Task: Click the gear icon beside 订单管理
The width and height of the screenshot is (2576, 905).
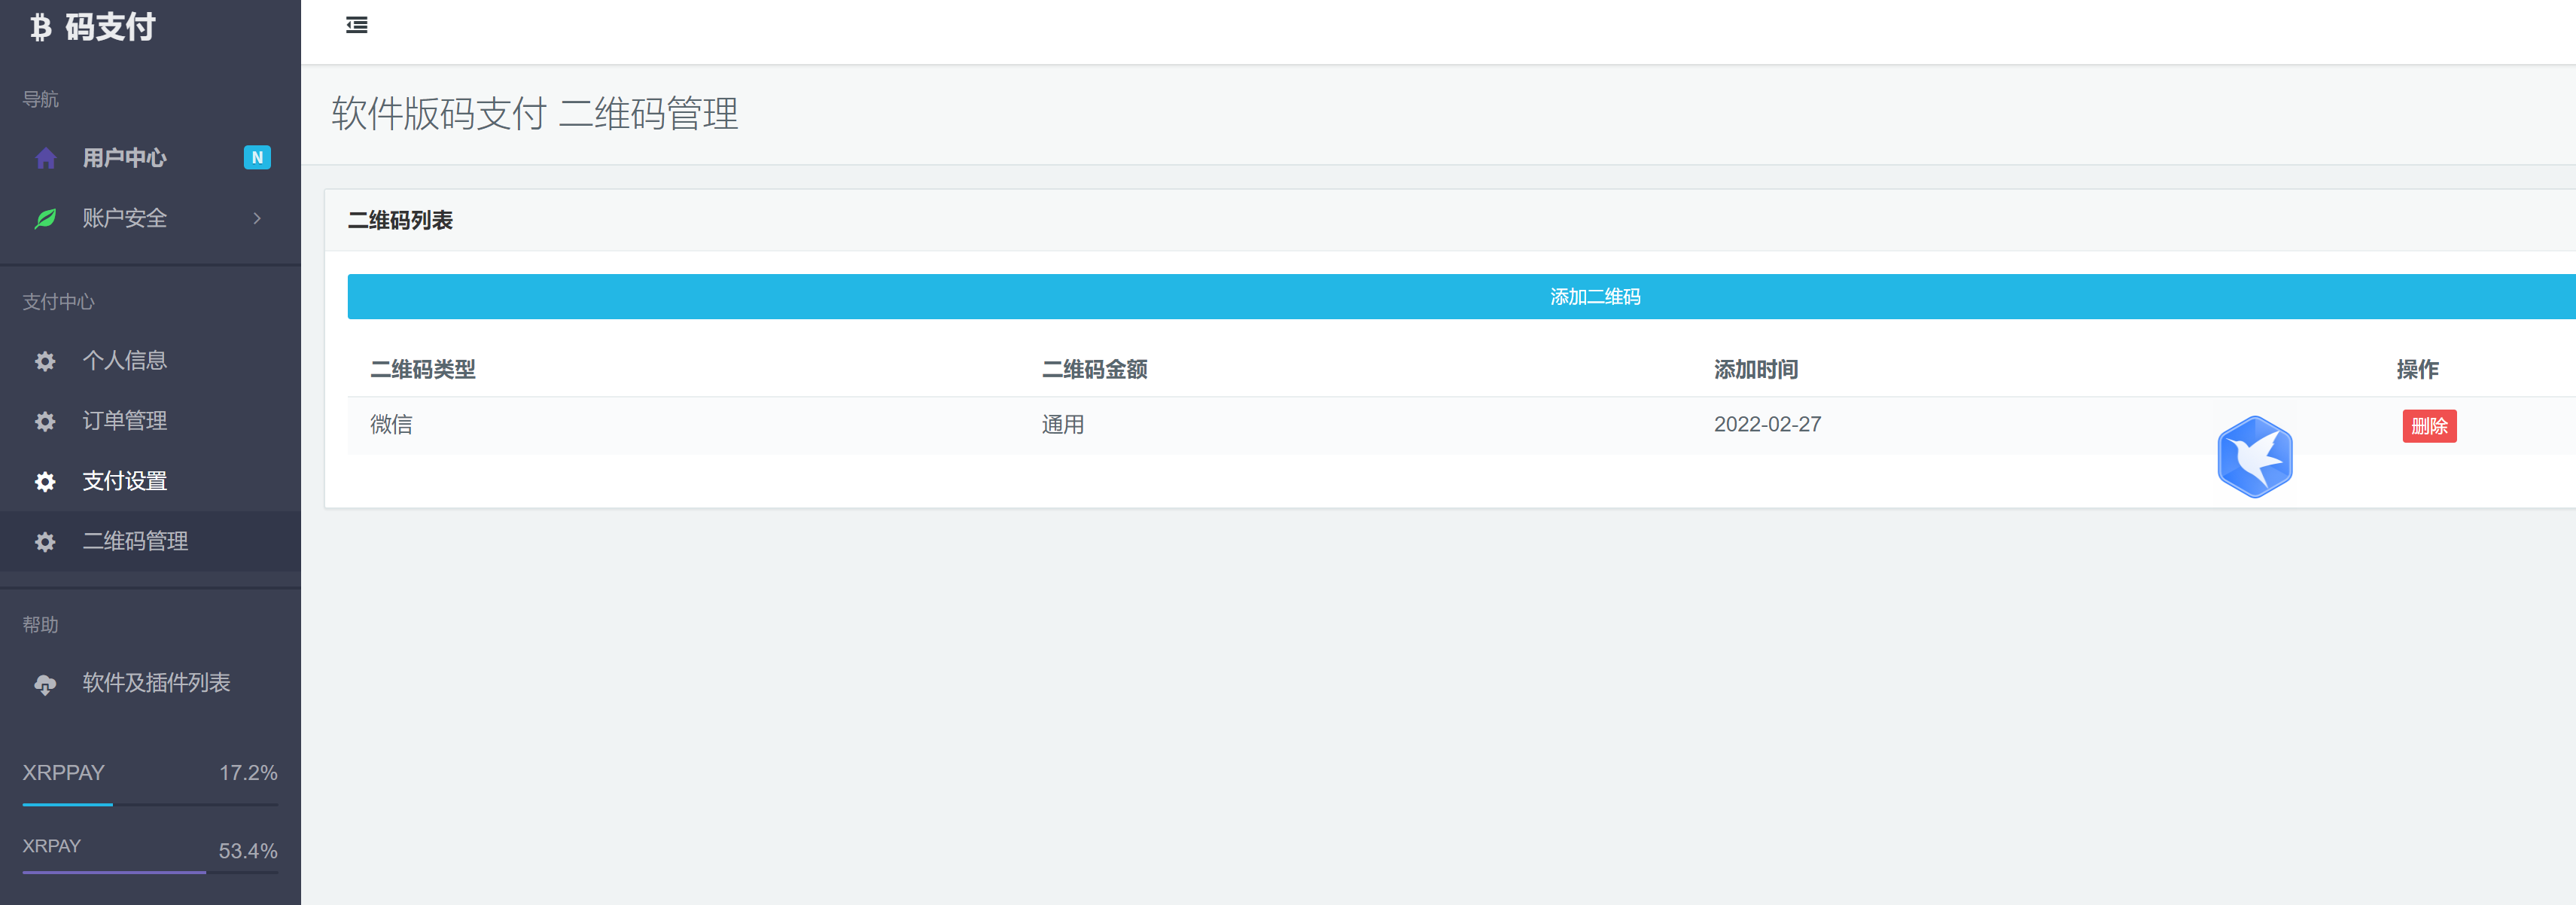Action: click(45, 421)
